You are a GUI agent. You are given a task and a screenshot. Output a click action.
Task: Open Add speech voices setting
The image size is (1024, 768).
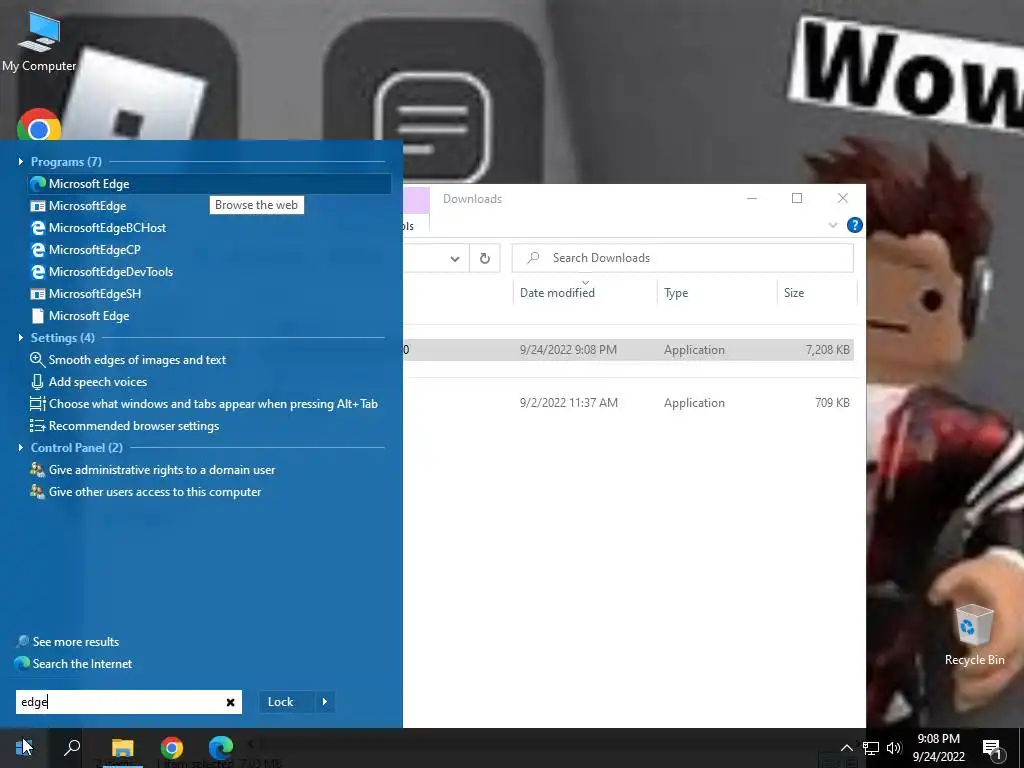click(x=88, y=382)
